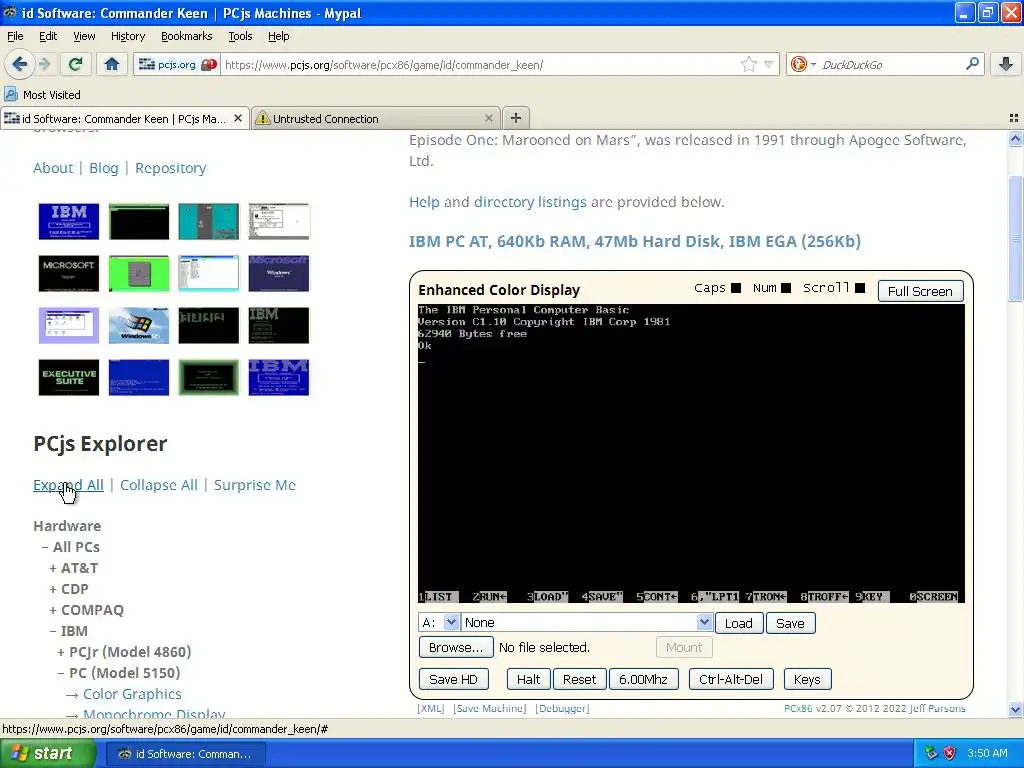The height and width of the screenshot is (768, 1024).
Task: Open the EXECUTIVE SUITE thumbnail
Action: [69, 377]
